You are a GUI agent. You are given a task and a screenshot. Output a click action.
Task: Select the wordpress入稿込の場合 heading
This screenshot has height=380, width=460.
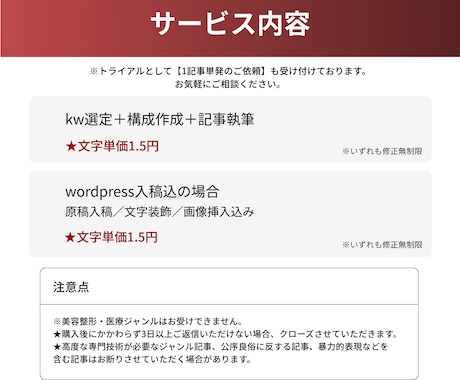(142, 191)
